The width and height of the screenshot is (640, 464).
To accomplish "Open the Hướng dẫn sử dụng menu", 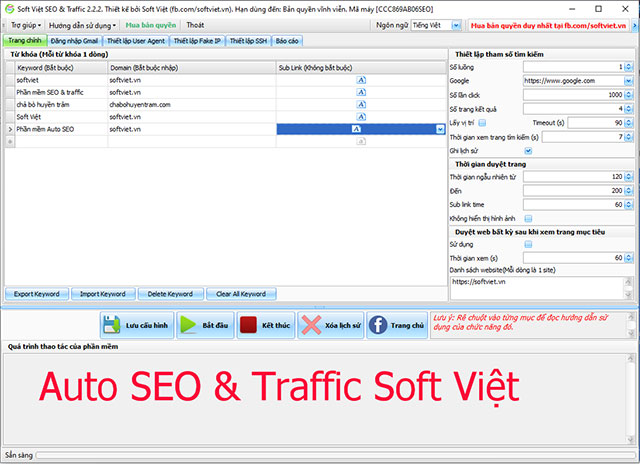I will (x=82, y=25).
